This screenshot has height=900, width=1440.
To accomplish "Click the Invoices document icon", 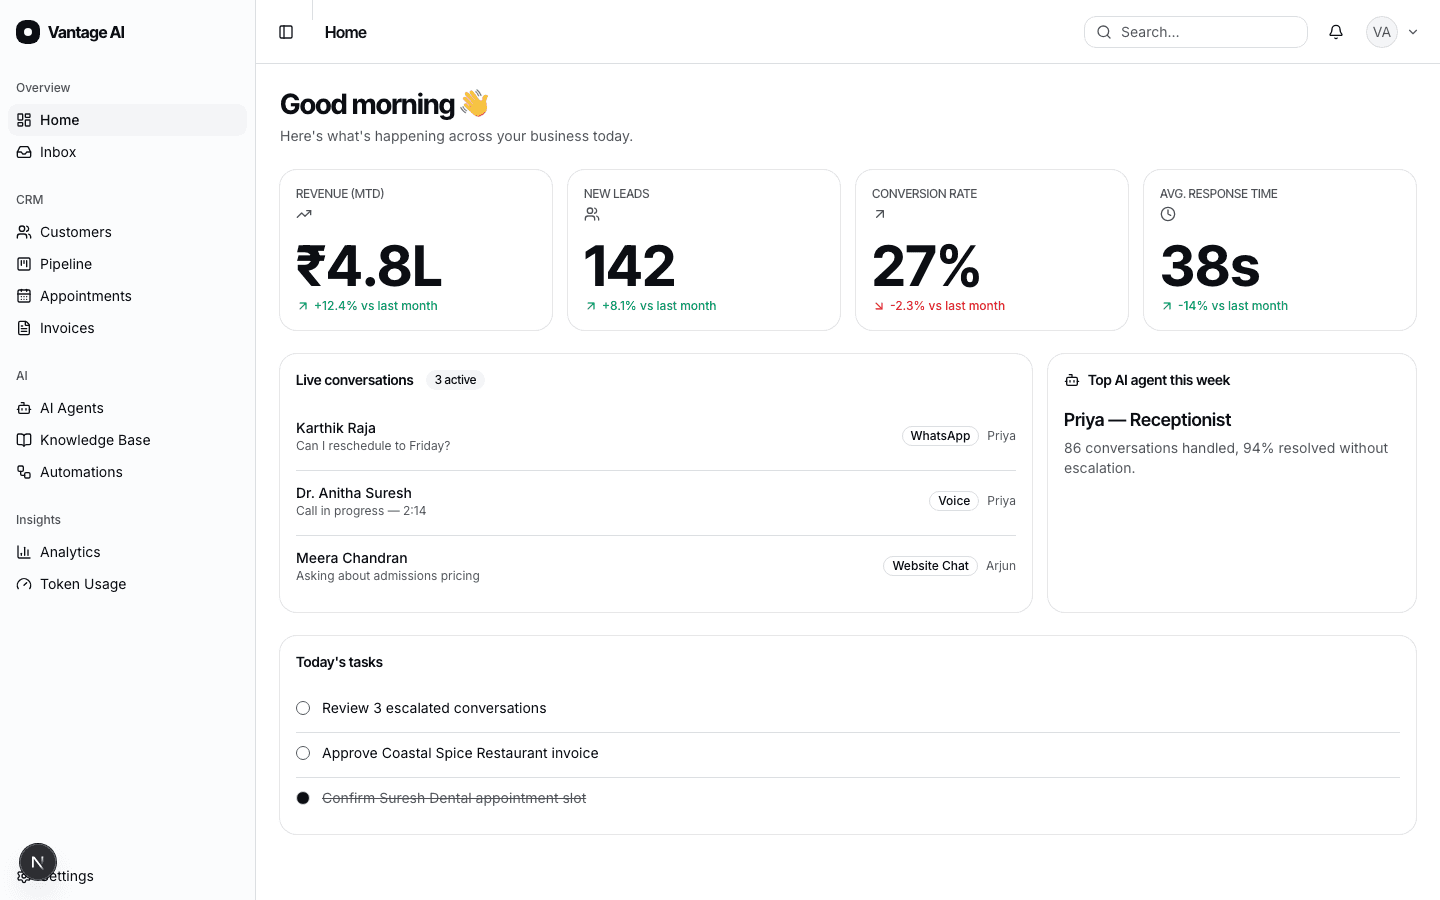I will point(24,328).
